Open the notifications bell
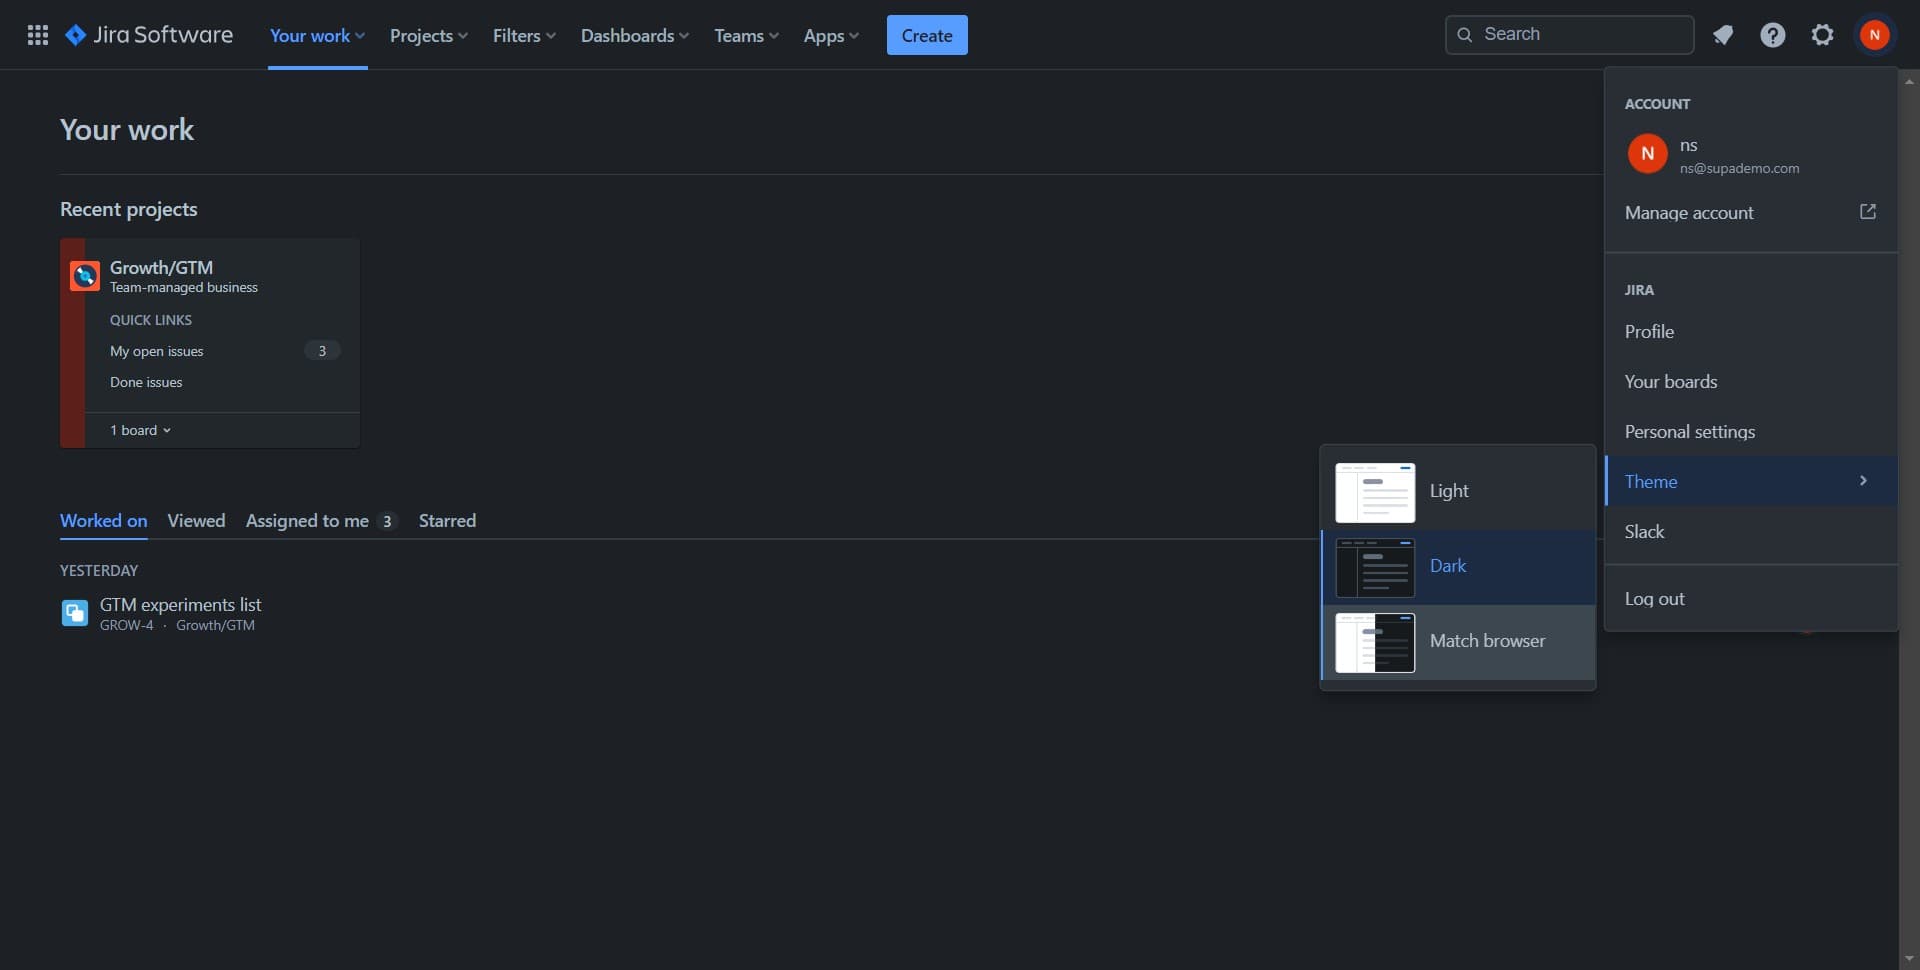The image size is (1920, 970). (1723, 34)
